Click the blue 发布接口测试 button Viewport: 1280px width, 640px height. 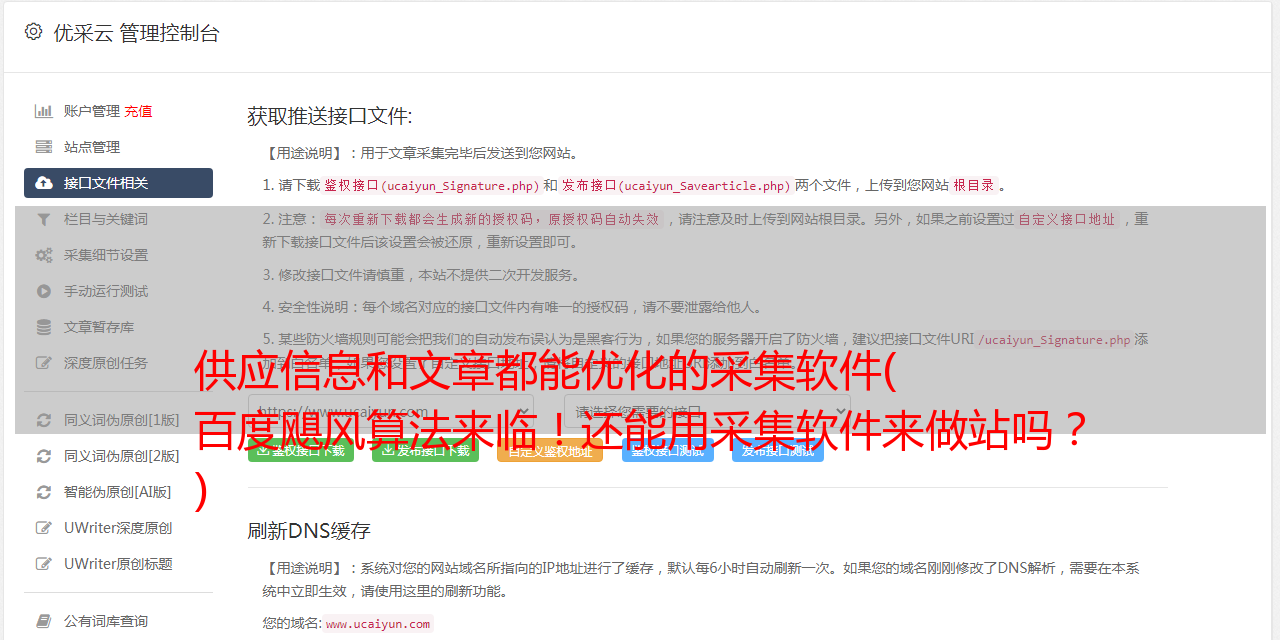pos(777,450)
